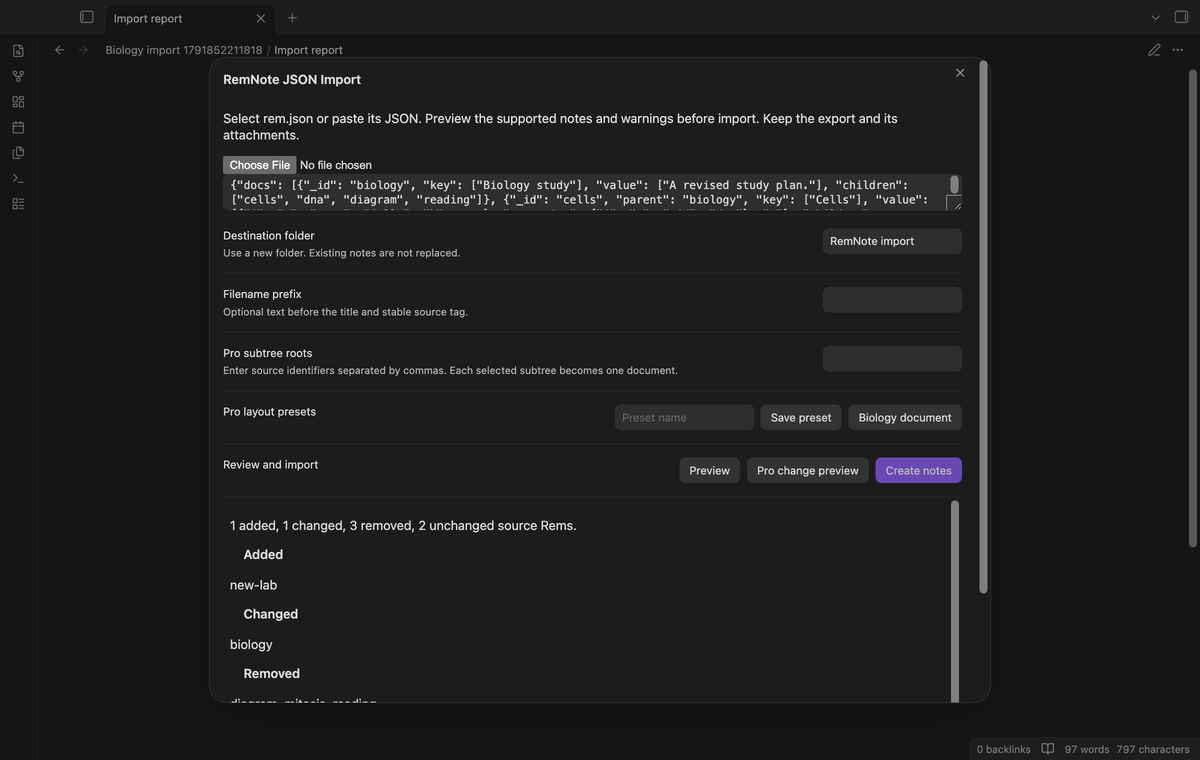Open the tab list dropdown chevron
Image resolution: width=1200 pixels, height=760 pixels.
click(1156, 18)
